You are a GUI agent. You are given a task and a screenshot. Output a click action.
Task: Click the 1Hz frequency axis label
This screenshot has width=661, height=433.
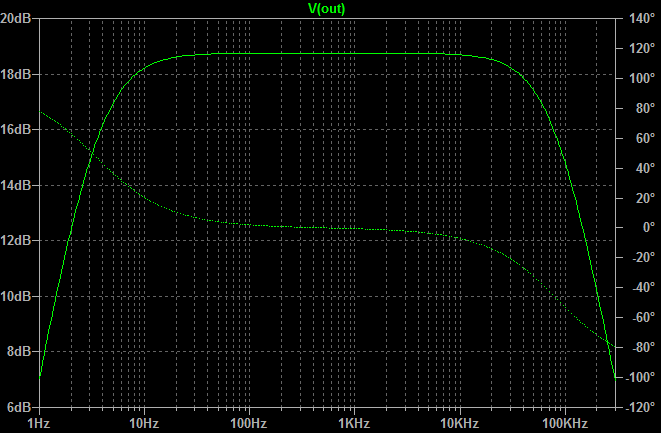(x=39, y=423)
